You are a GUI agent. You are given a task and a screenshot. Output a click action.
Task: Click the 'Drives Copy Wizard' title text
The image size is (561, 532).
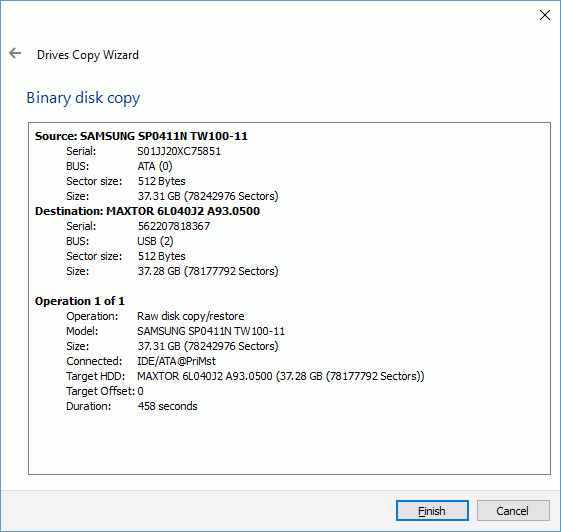tap(88, 55)
